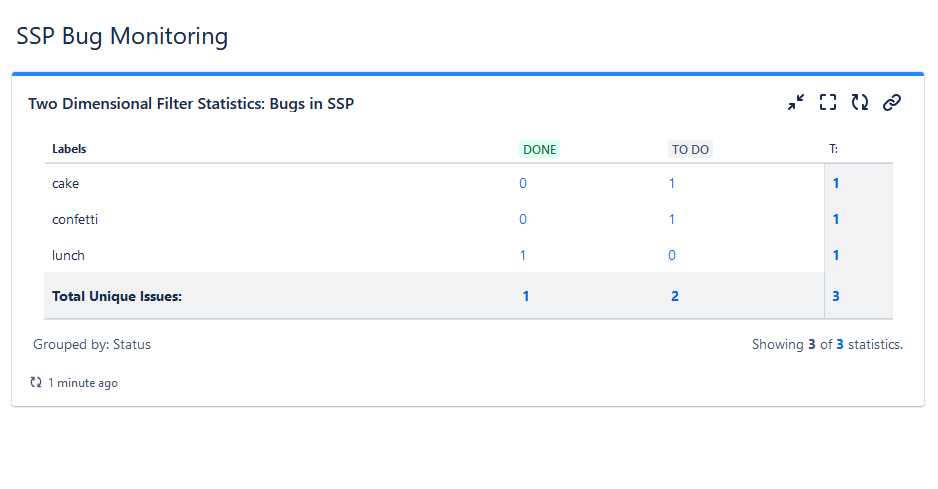The width and height of the screenshot is (938, 489).
Task: Click the TO DO status column header
Action: [x=690, y=150]
